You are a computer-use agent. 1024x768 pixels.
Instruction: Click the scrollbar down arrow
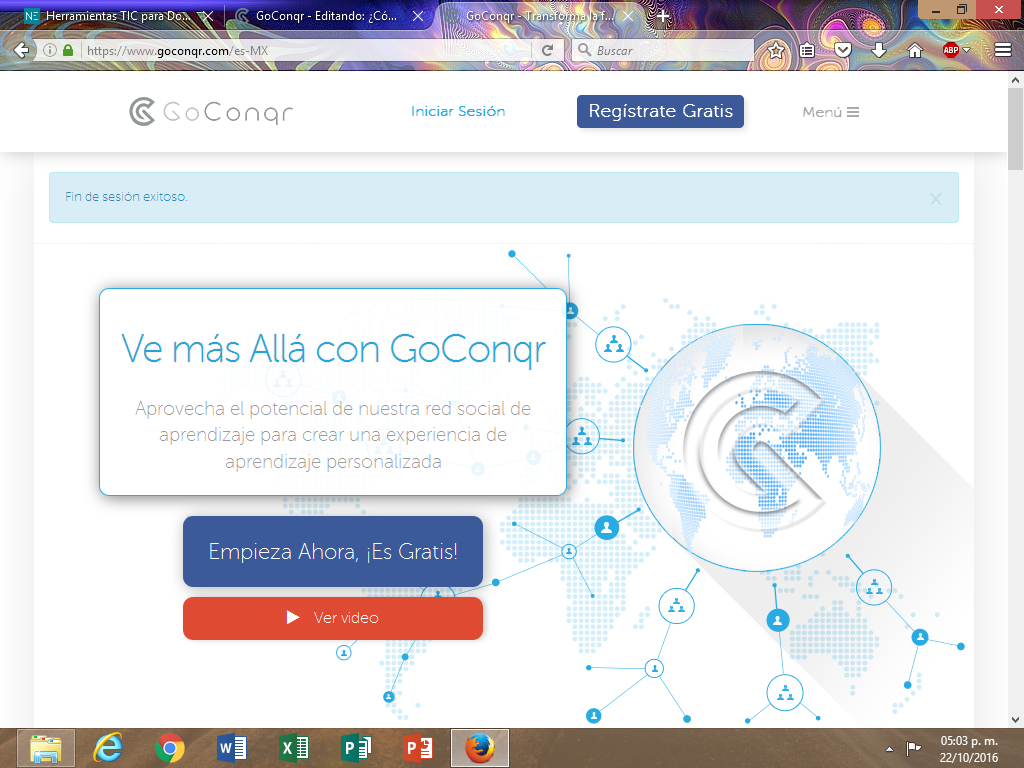[x=1015, y=720]
